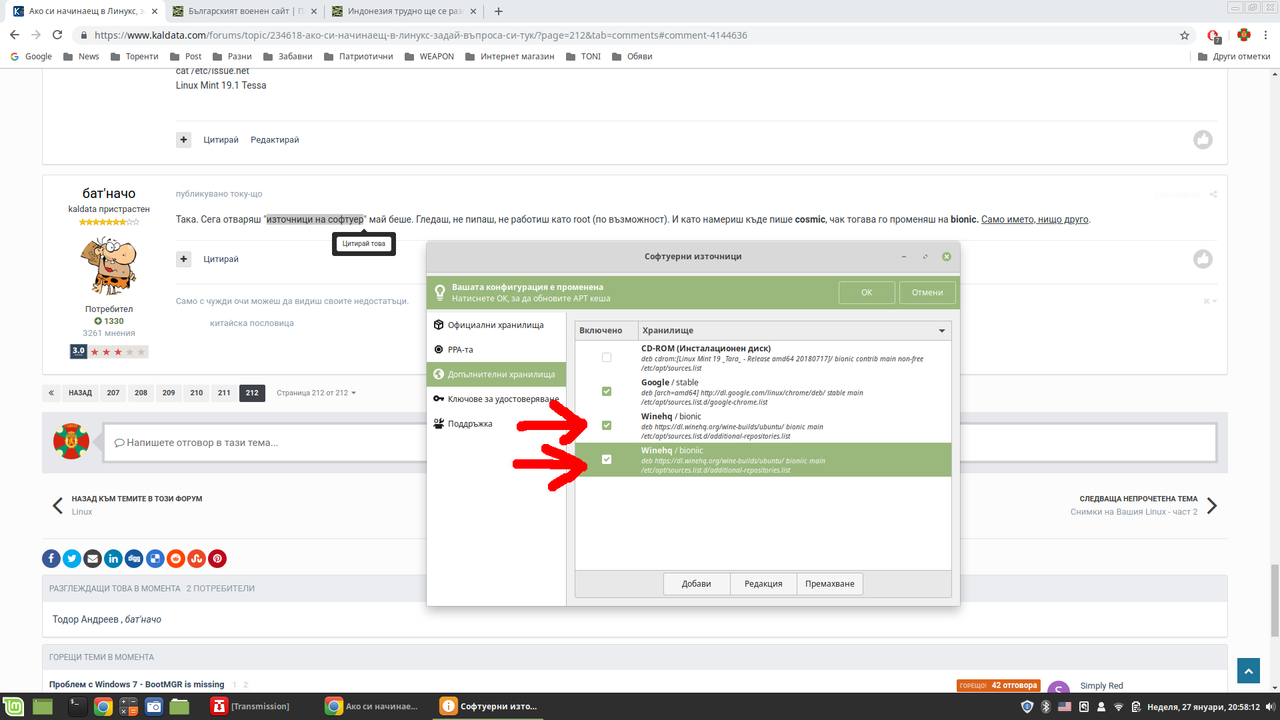Image resolution: width=1280 pixels, height=720 pixels.
Task: Open the Bluetooth tray icon
Action: coord(1046,706)
